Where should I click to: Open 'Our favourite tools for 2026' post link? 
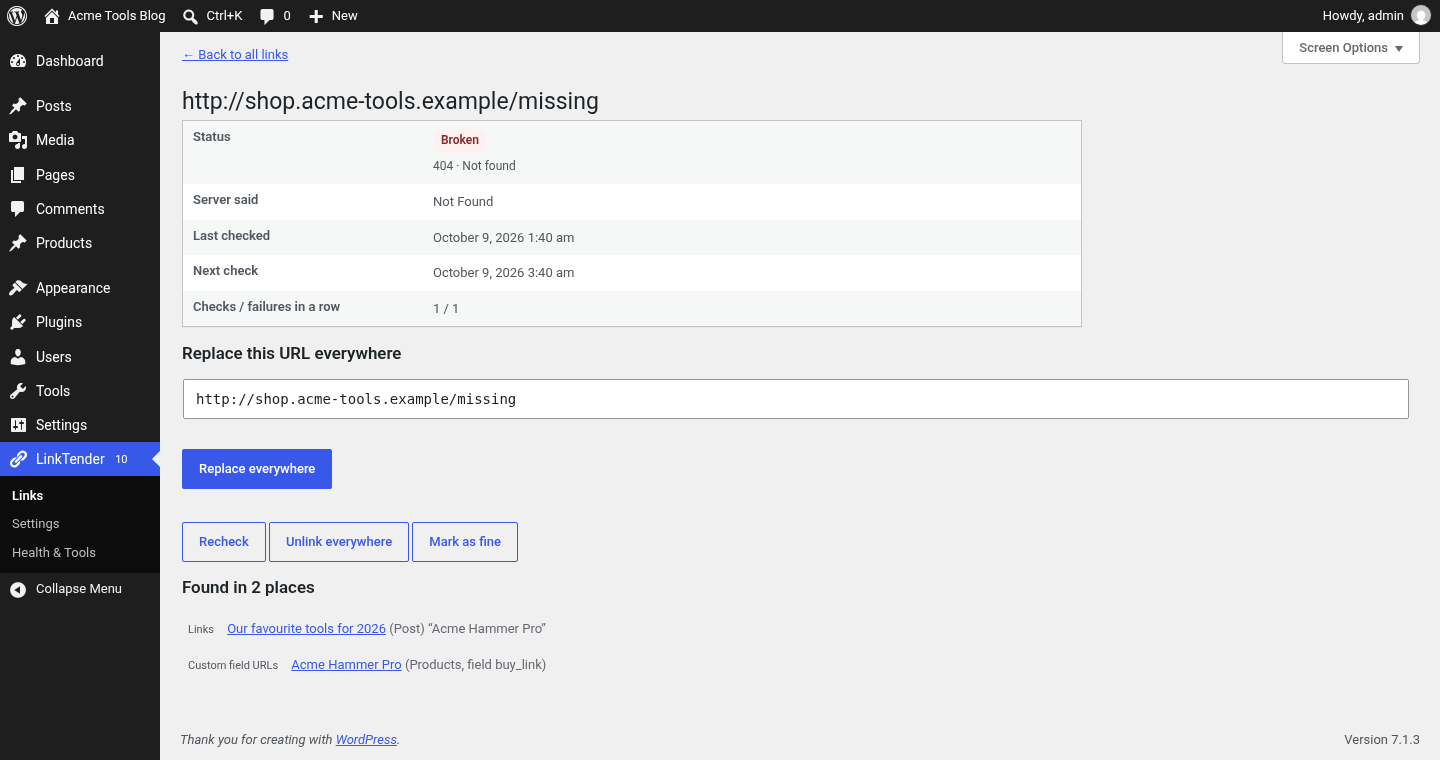click(306, 629)
